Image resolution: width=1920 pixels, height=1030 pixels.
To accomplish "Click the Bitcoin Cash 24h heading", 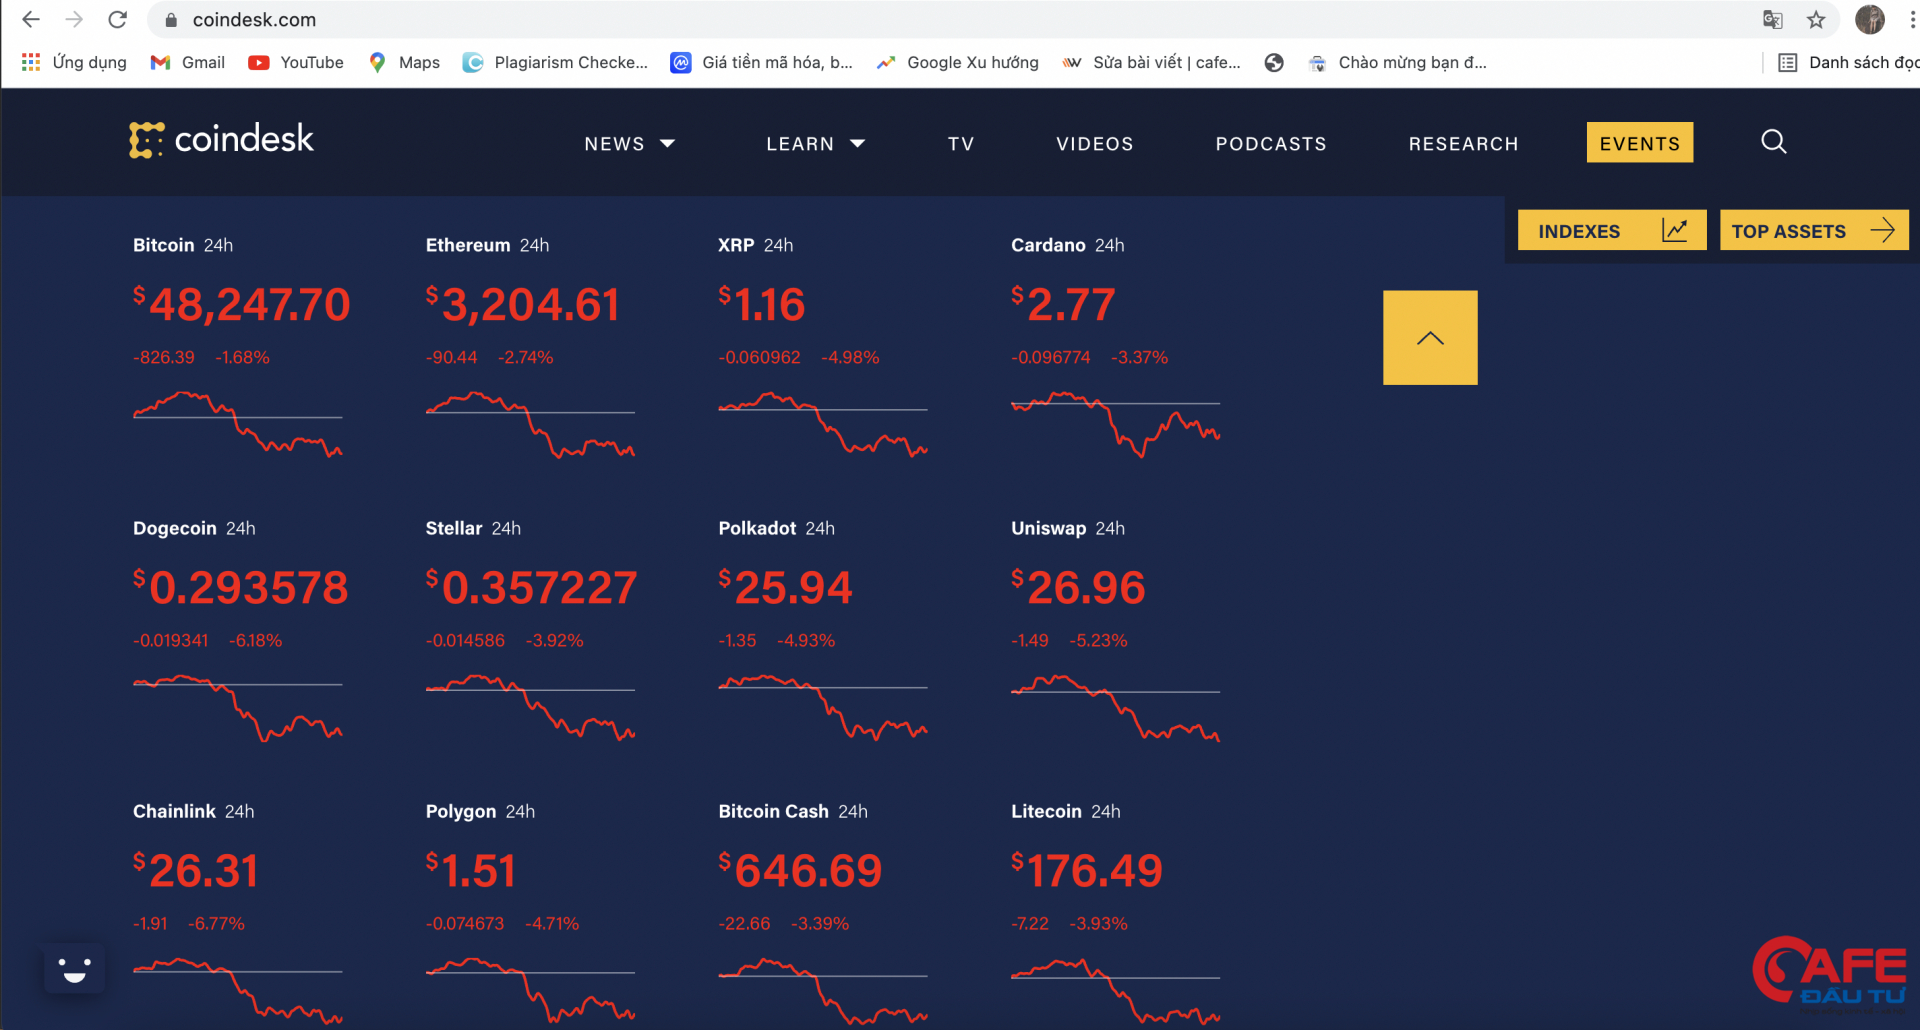I will (x=792, y=811).
